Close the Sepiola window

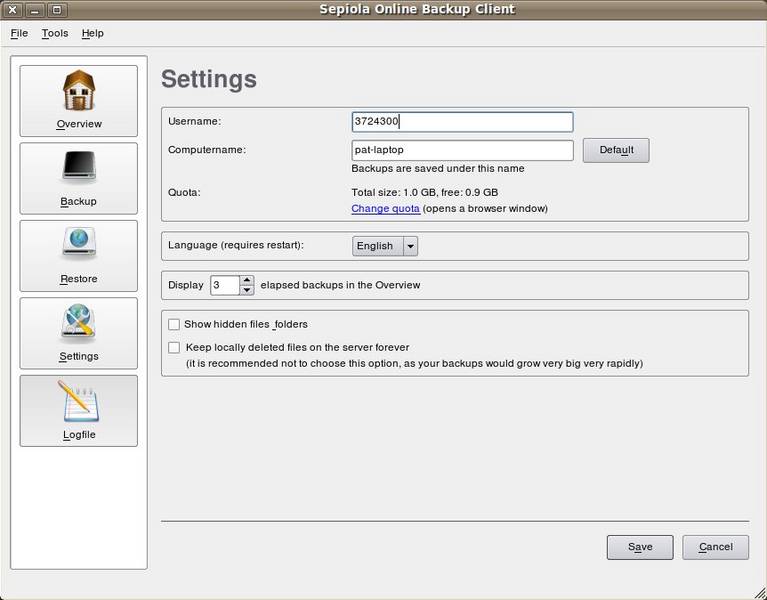coord(12,9)
